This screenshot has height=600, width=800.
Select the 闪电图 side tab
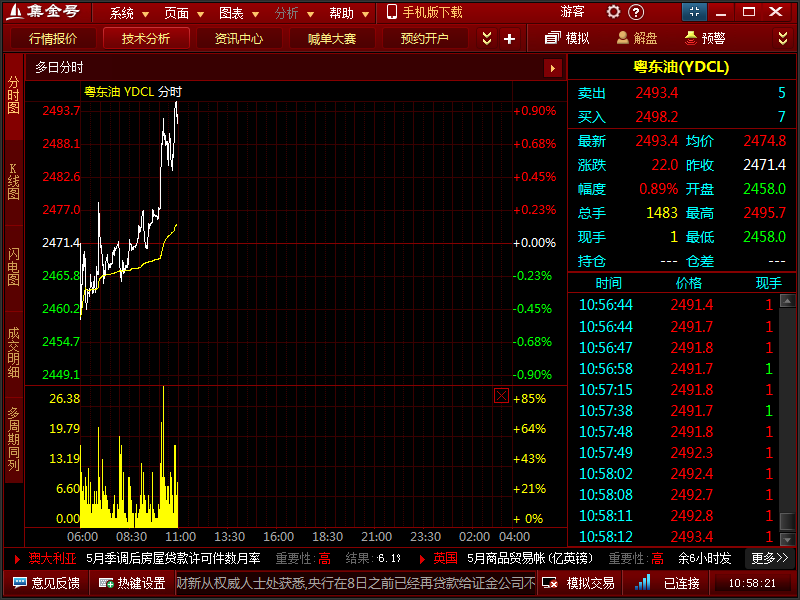click(x=14, y=267)
